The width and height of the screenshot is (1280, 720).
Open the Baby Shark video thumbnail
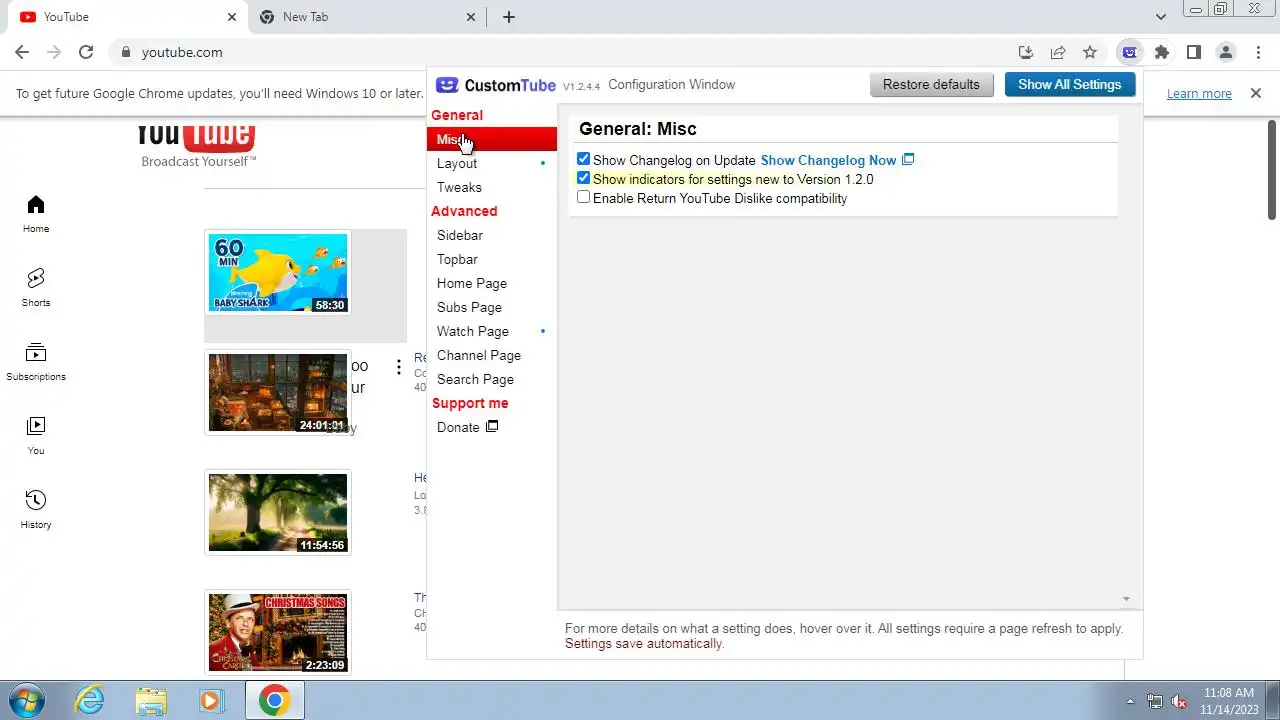(x=278, y=273)
